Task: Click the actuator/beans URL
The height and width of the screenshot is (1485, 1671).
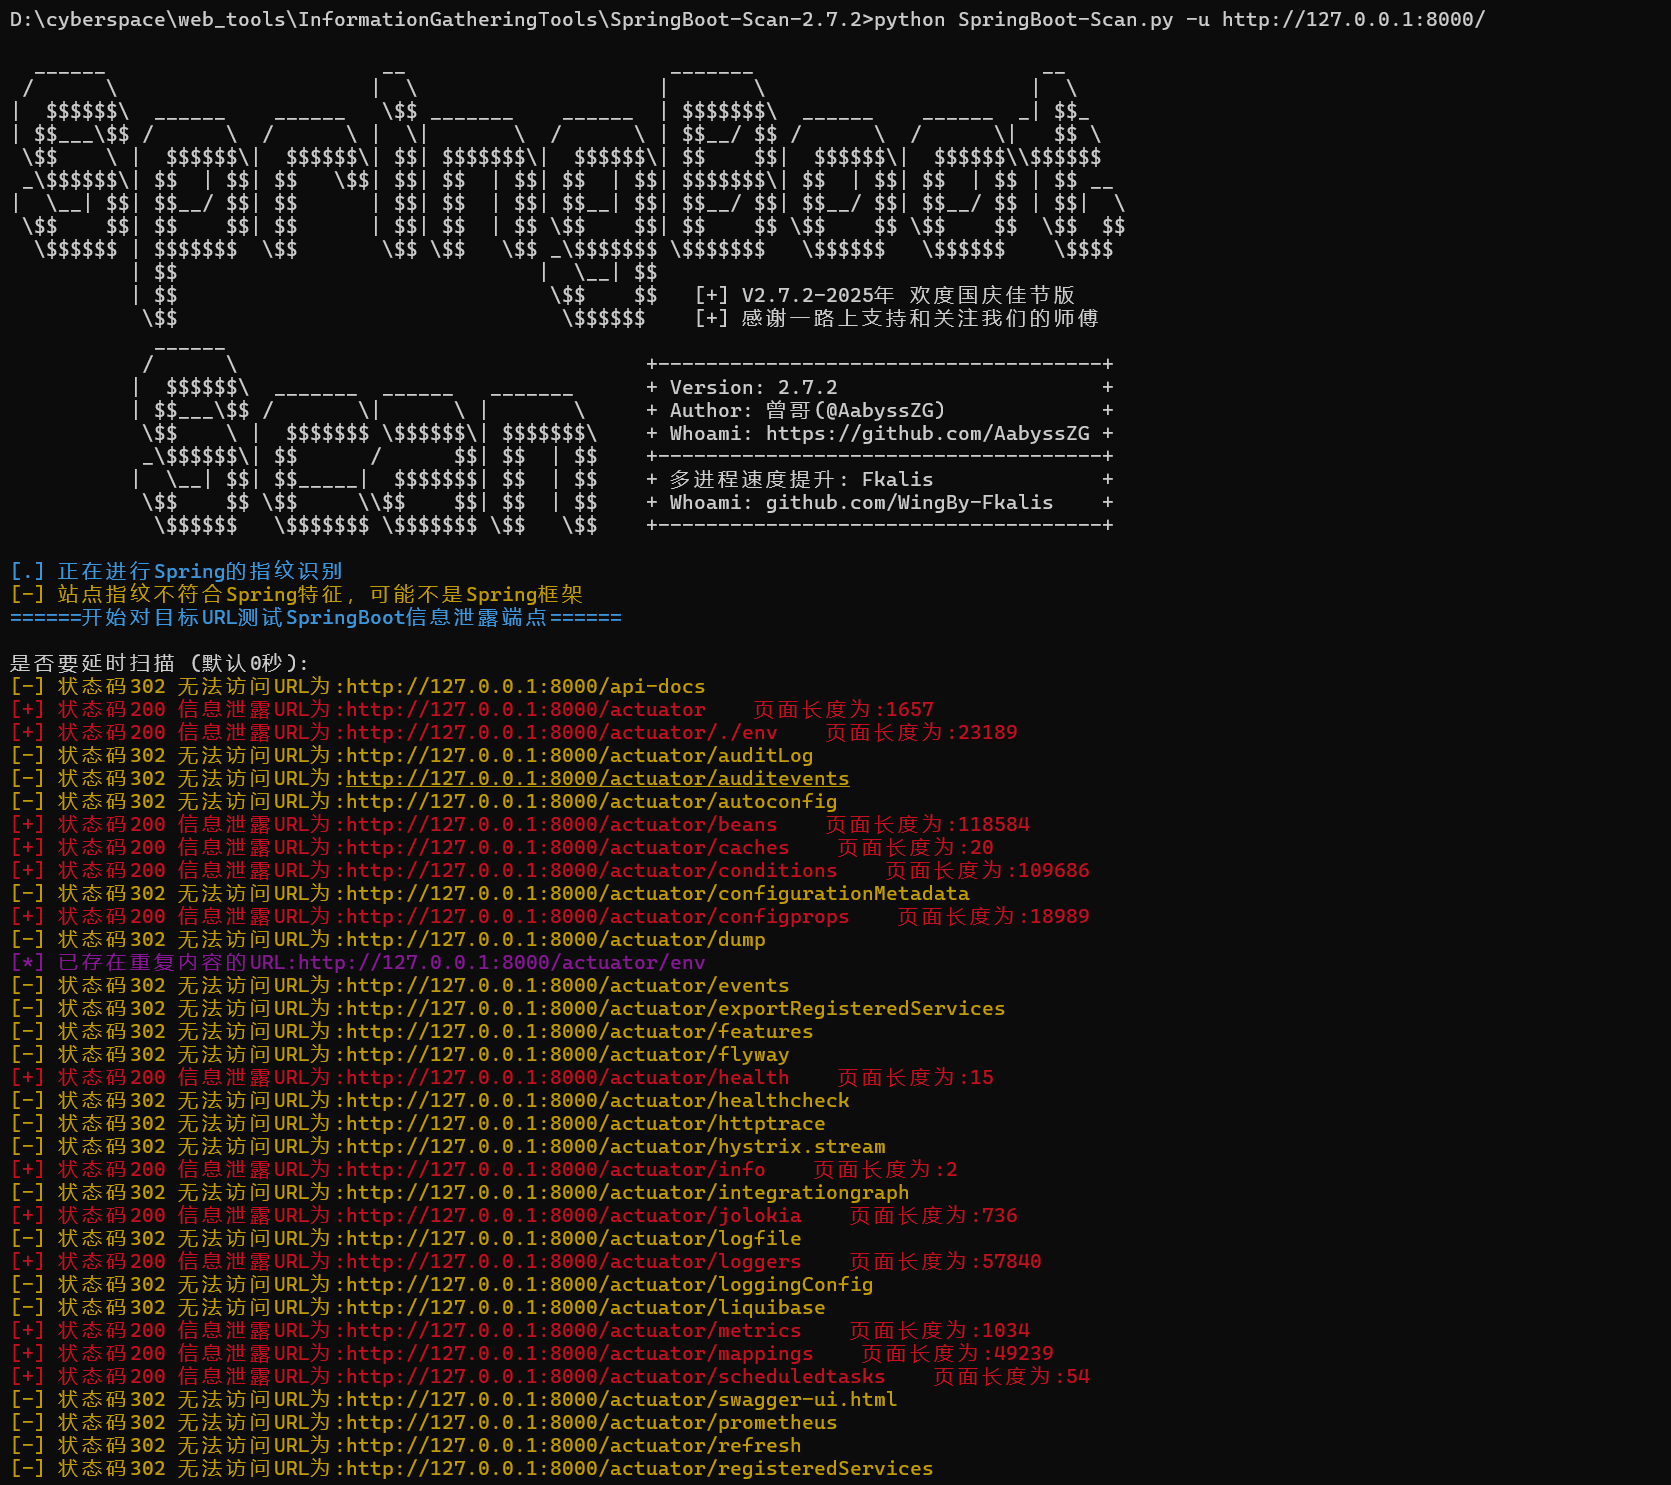Action: [561, 824]
